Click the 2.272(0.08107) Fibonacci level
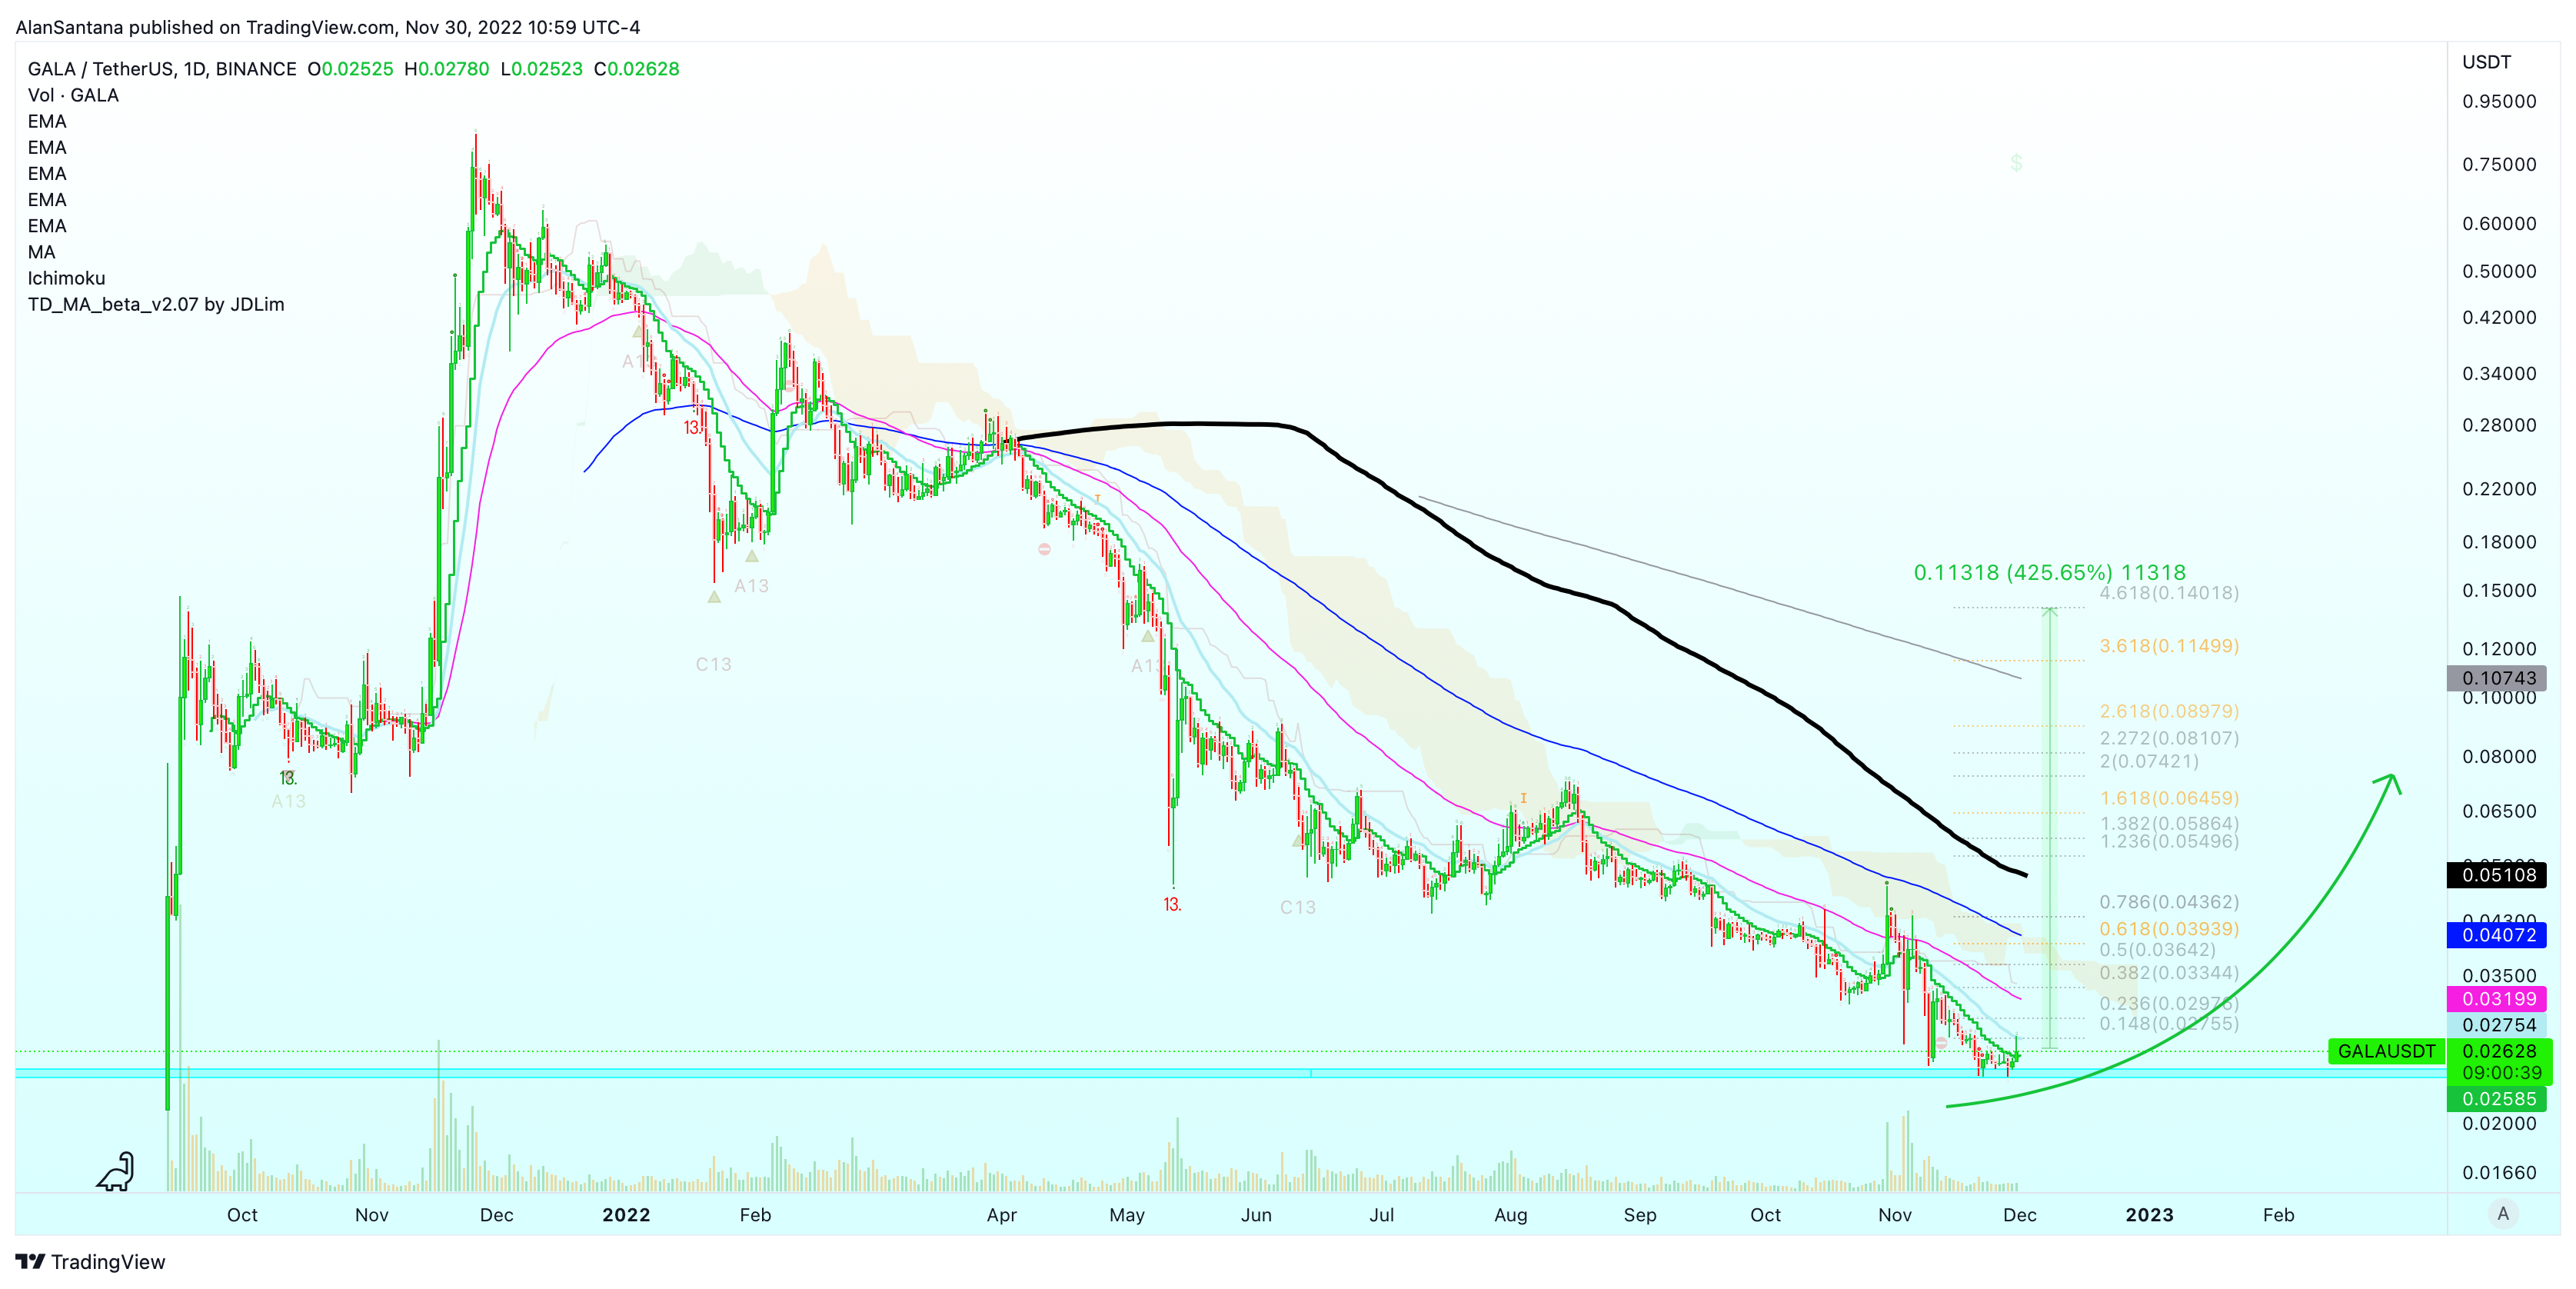2576x1289 pixels. (2169, 738)
